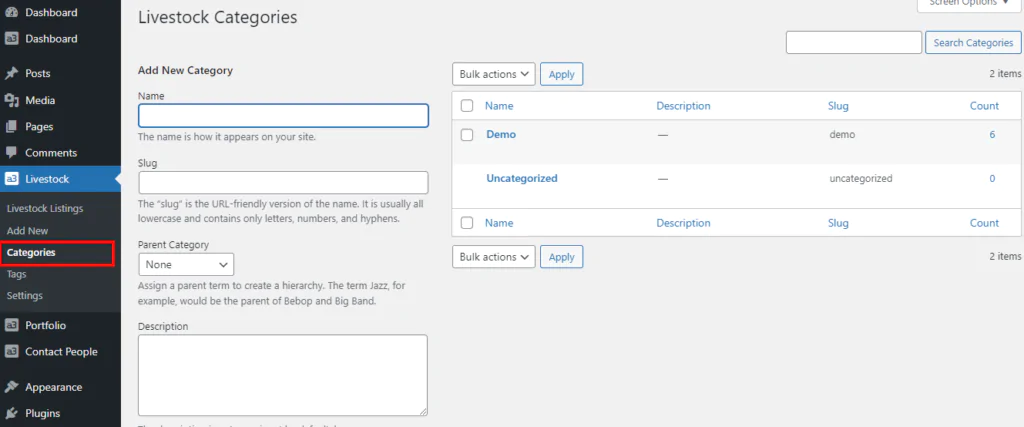Open the top Bulk actions dropdown
The height and width of the screenshot is (427, 1024).
click(494, 74)
